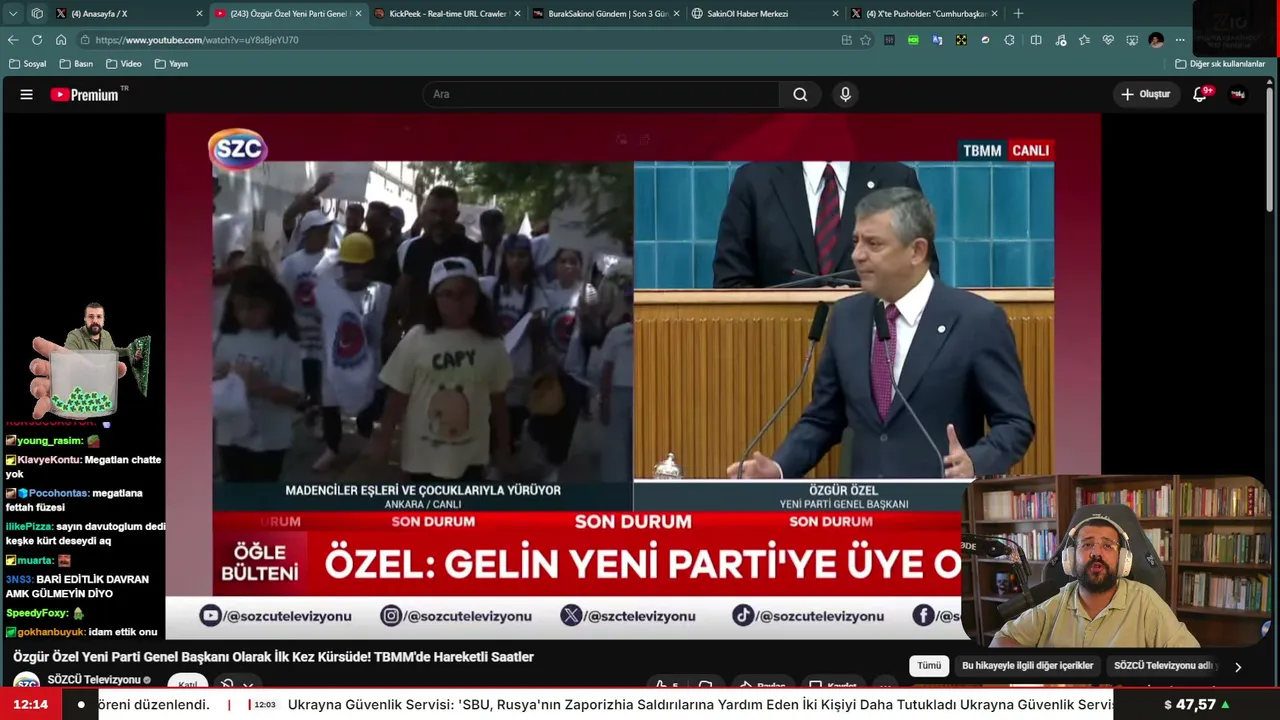Screen dimensions: 1280x720
Task: Close the Anasayfa / X tab
Action: click(x=199, y=14)
